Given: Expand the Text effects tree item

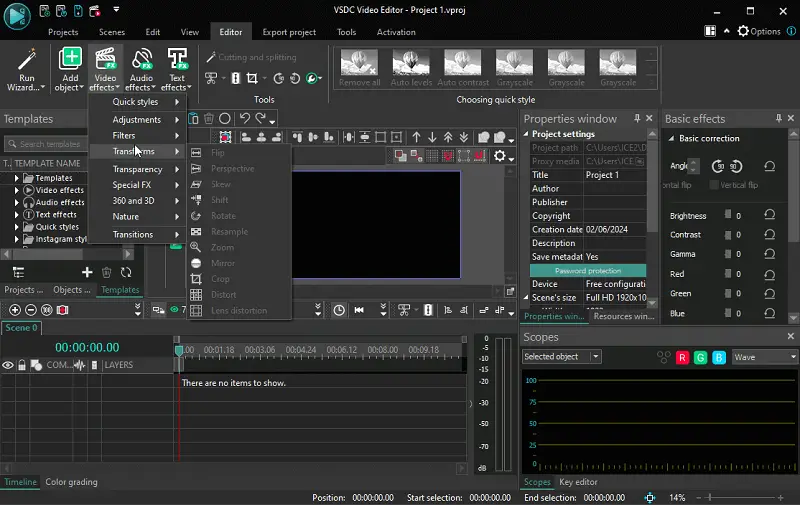Looking at the screenshot, I should tap(16, 215).
